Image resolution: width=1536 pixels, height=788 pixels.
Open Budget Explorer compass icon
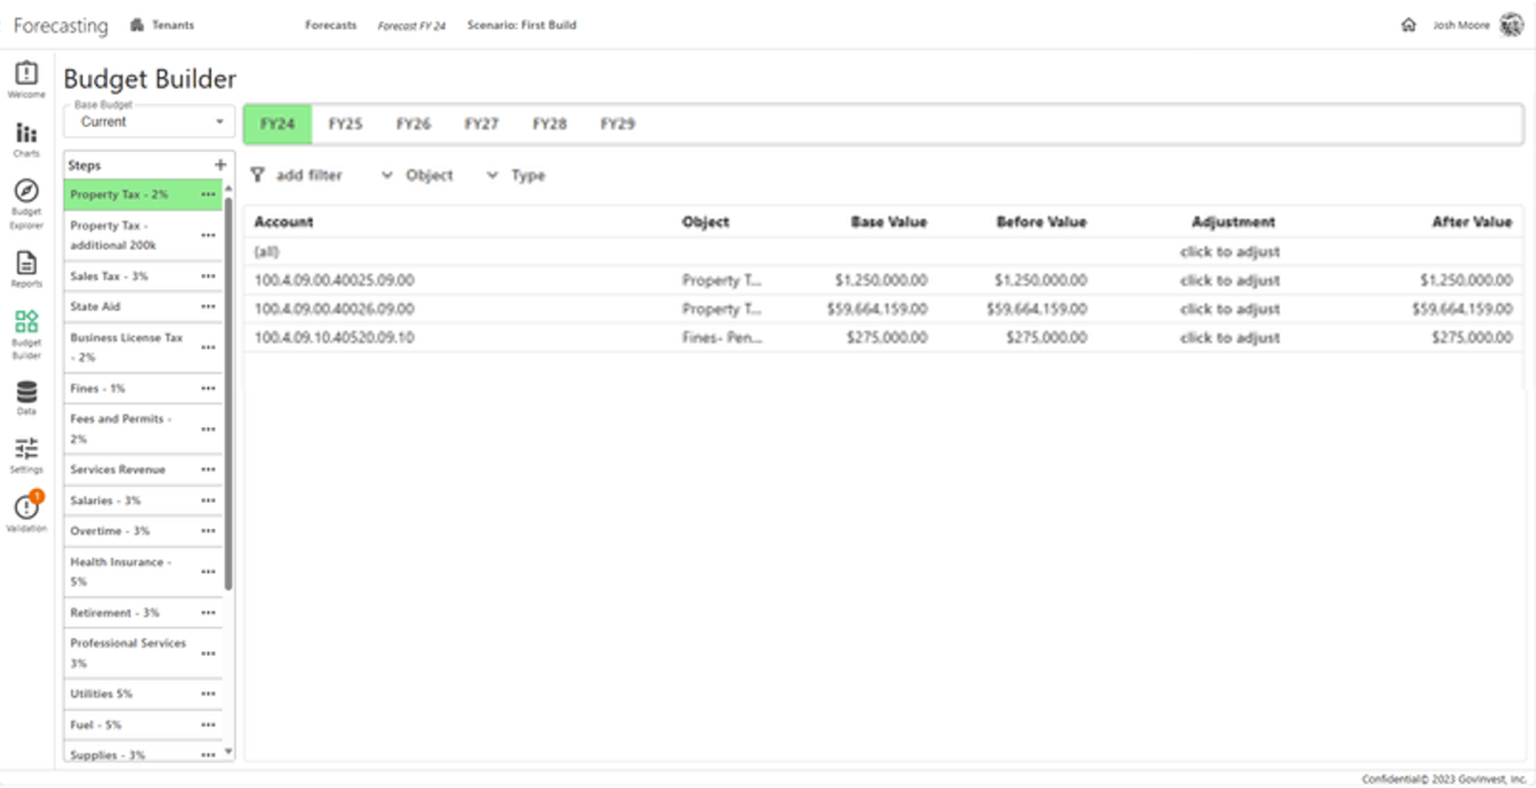pos(26,190)
